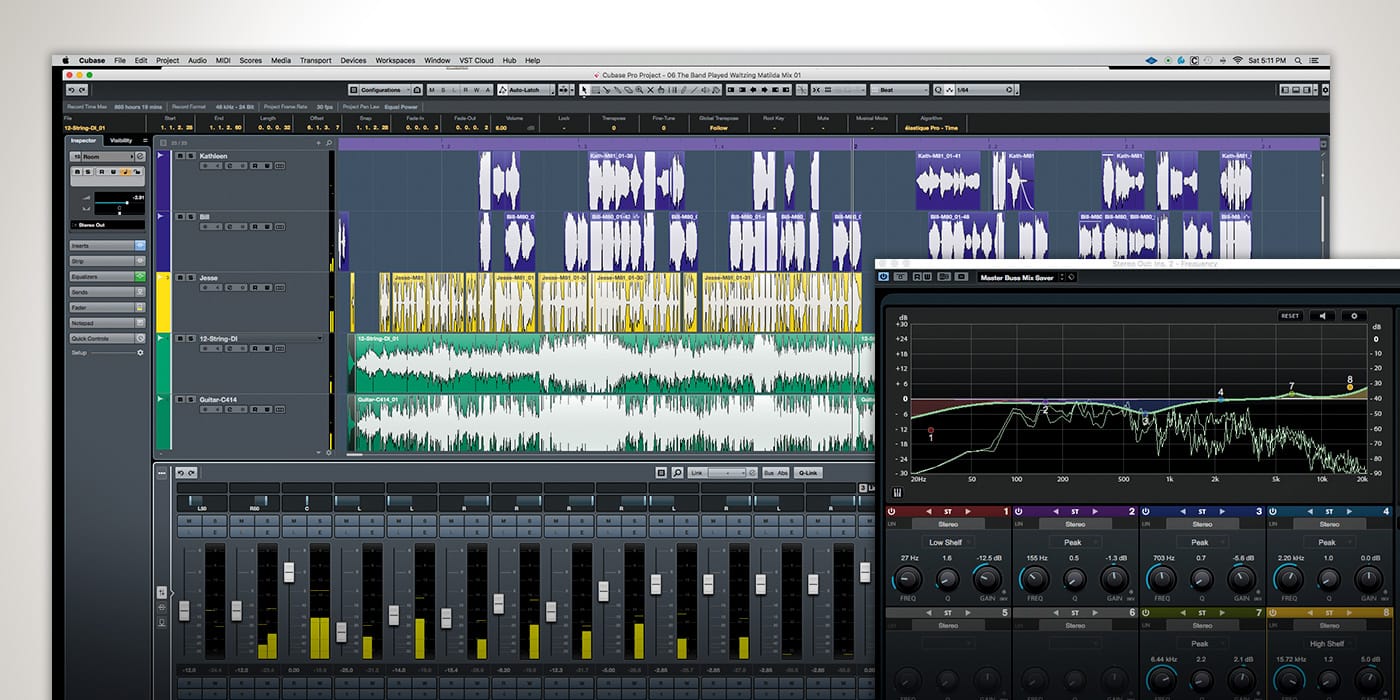Viewport: 1400px width, 700px height.
Task: Click the first mixer channel fader
Action: click(x=184, y=610)
